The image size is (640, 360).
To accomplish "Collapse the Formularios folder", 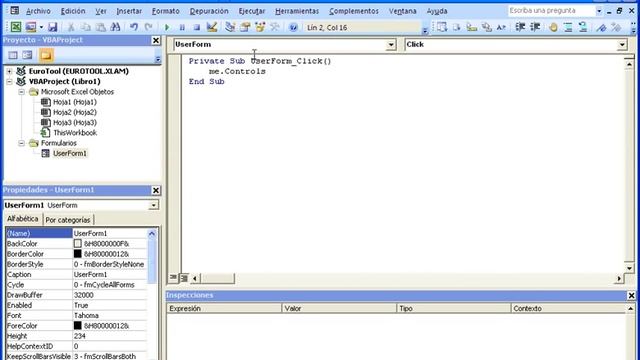I will coord(21,143).
